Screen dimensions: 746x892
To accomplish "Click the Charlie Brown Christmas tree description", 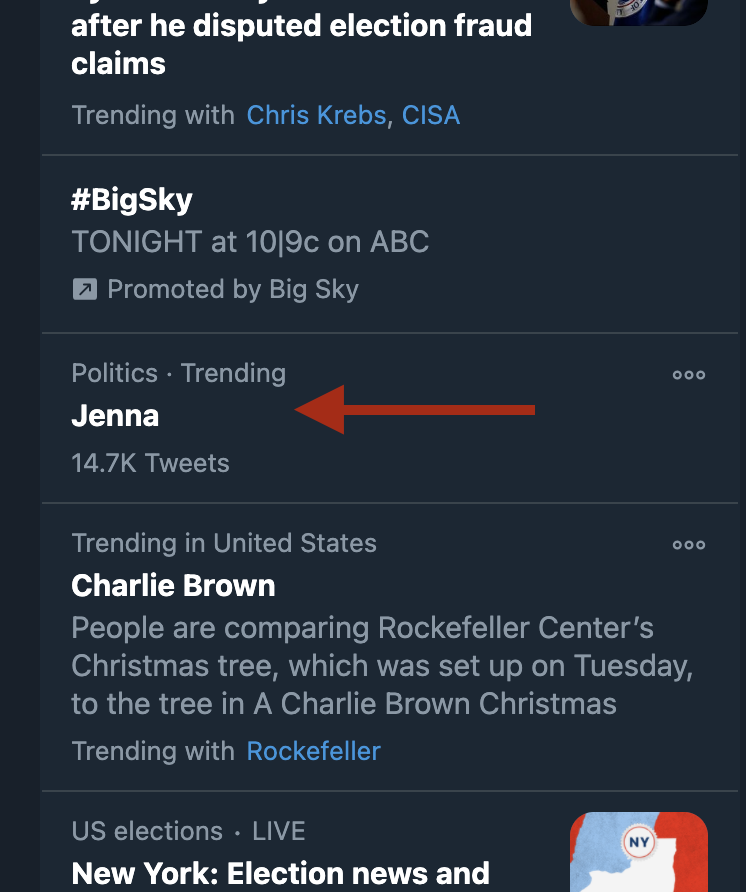I will click(x=380, y=666).
